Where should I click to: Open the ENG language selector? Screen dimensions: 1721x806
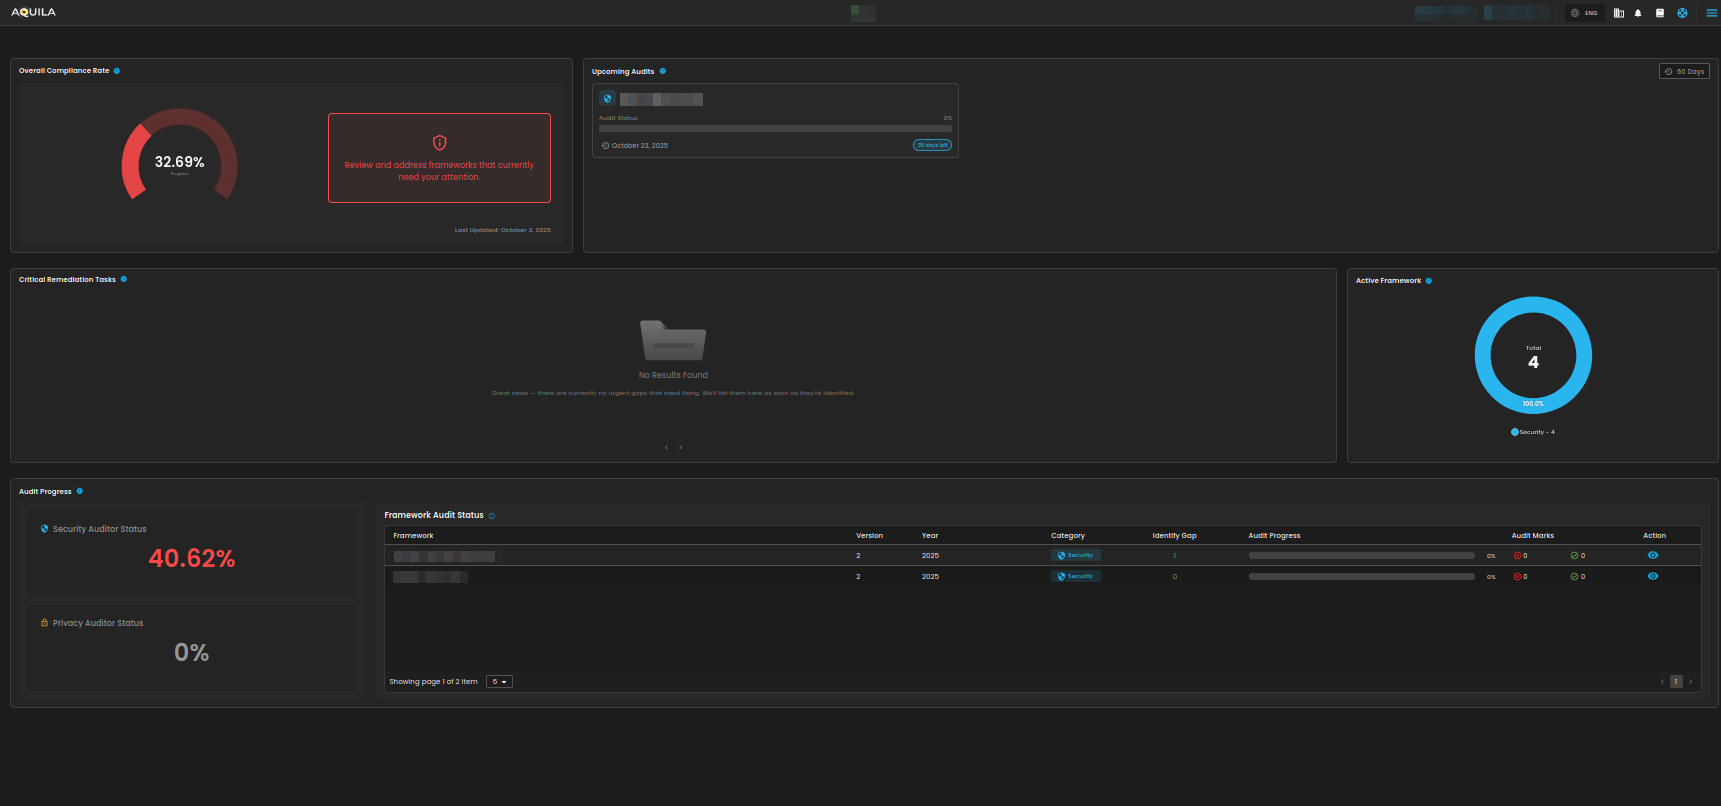1584,13
